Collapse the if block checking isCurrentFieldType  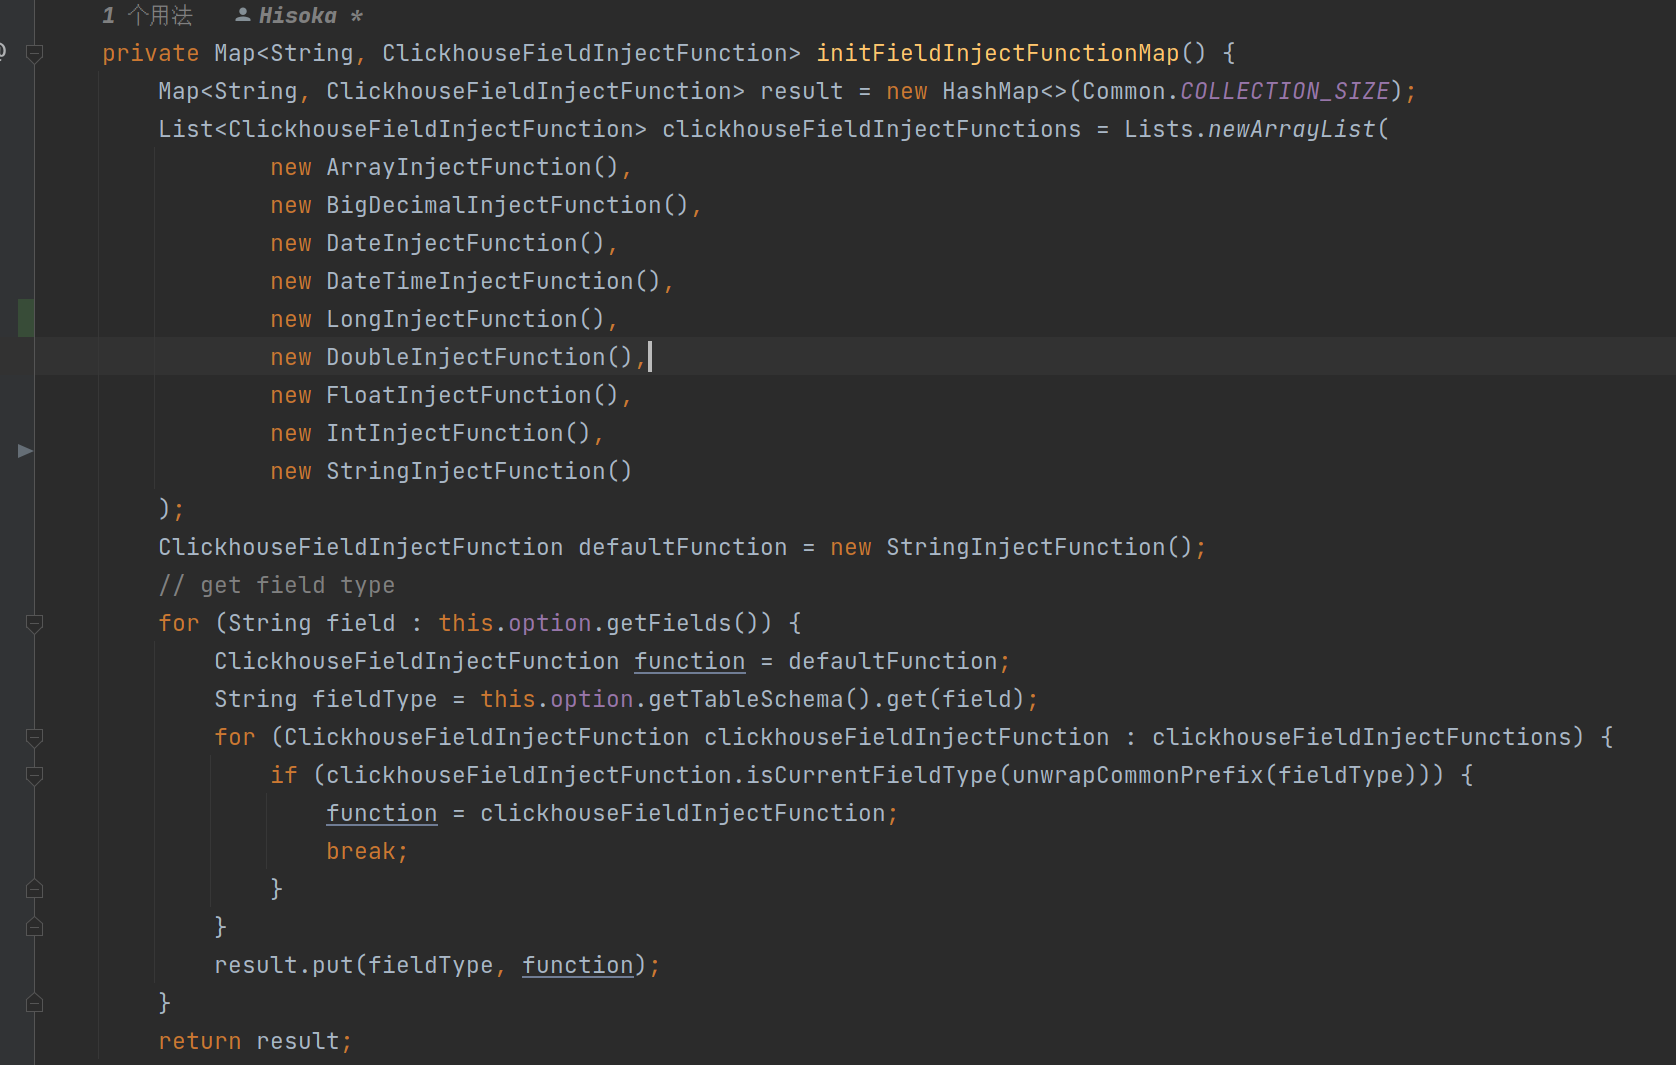[x=34, y=776]
